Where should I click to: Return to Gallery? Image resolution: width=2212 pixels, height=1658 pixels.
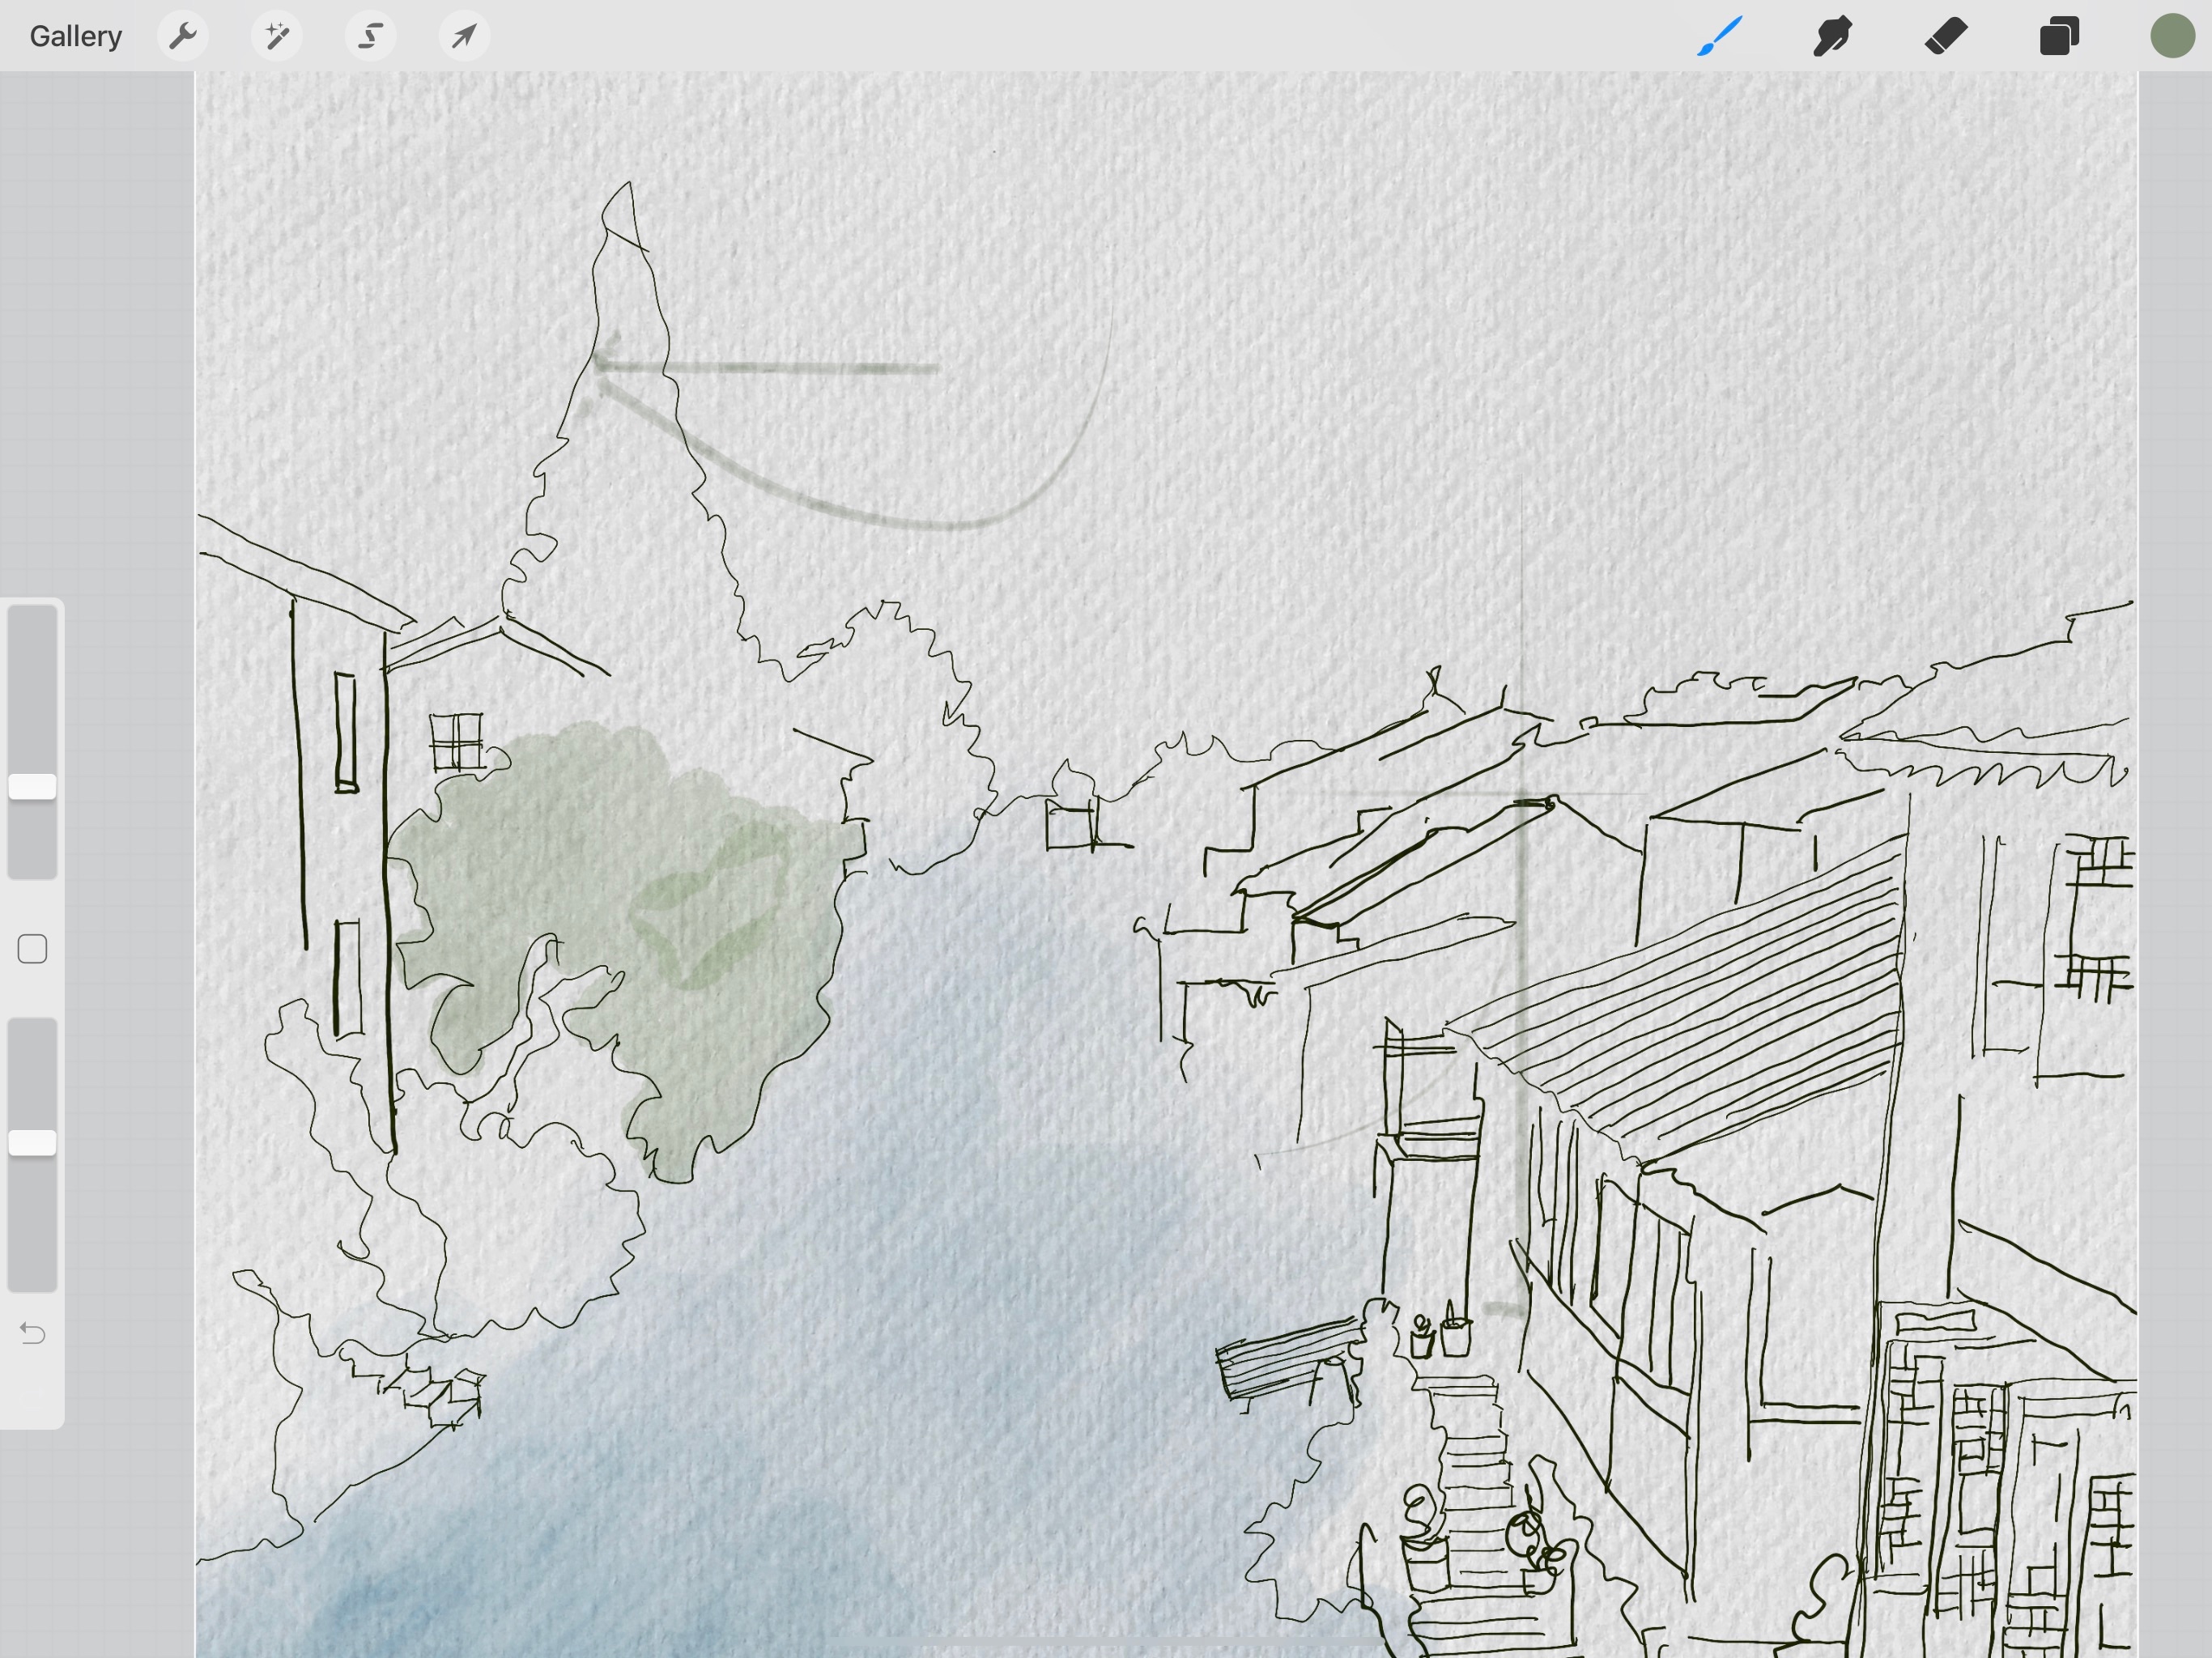75,37
